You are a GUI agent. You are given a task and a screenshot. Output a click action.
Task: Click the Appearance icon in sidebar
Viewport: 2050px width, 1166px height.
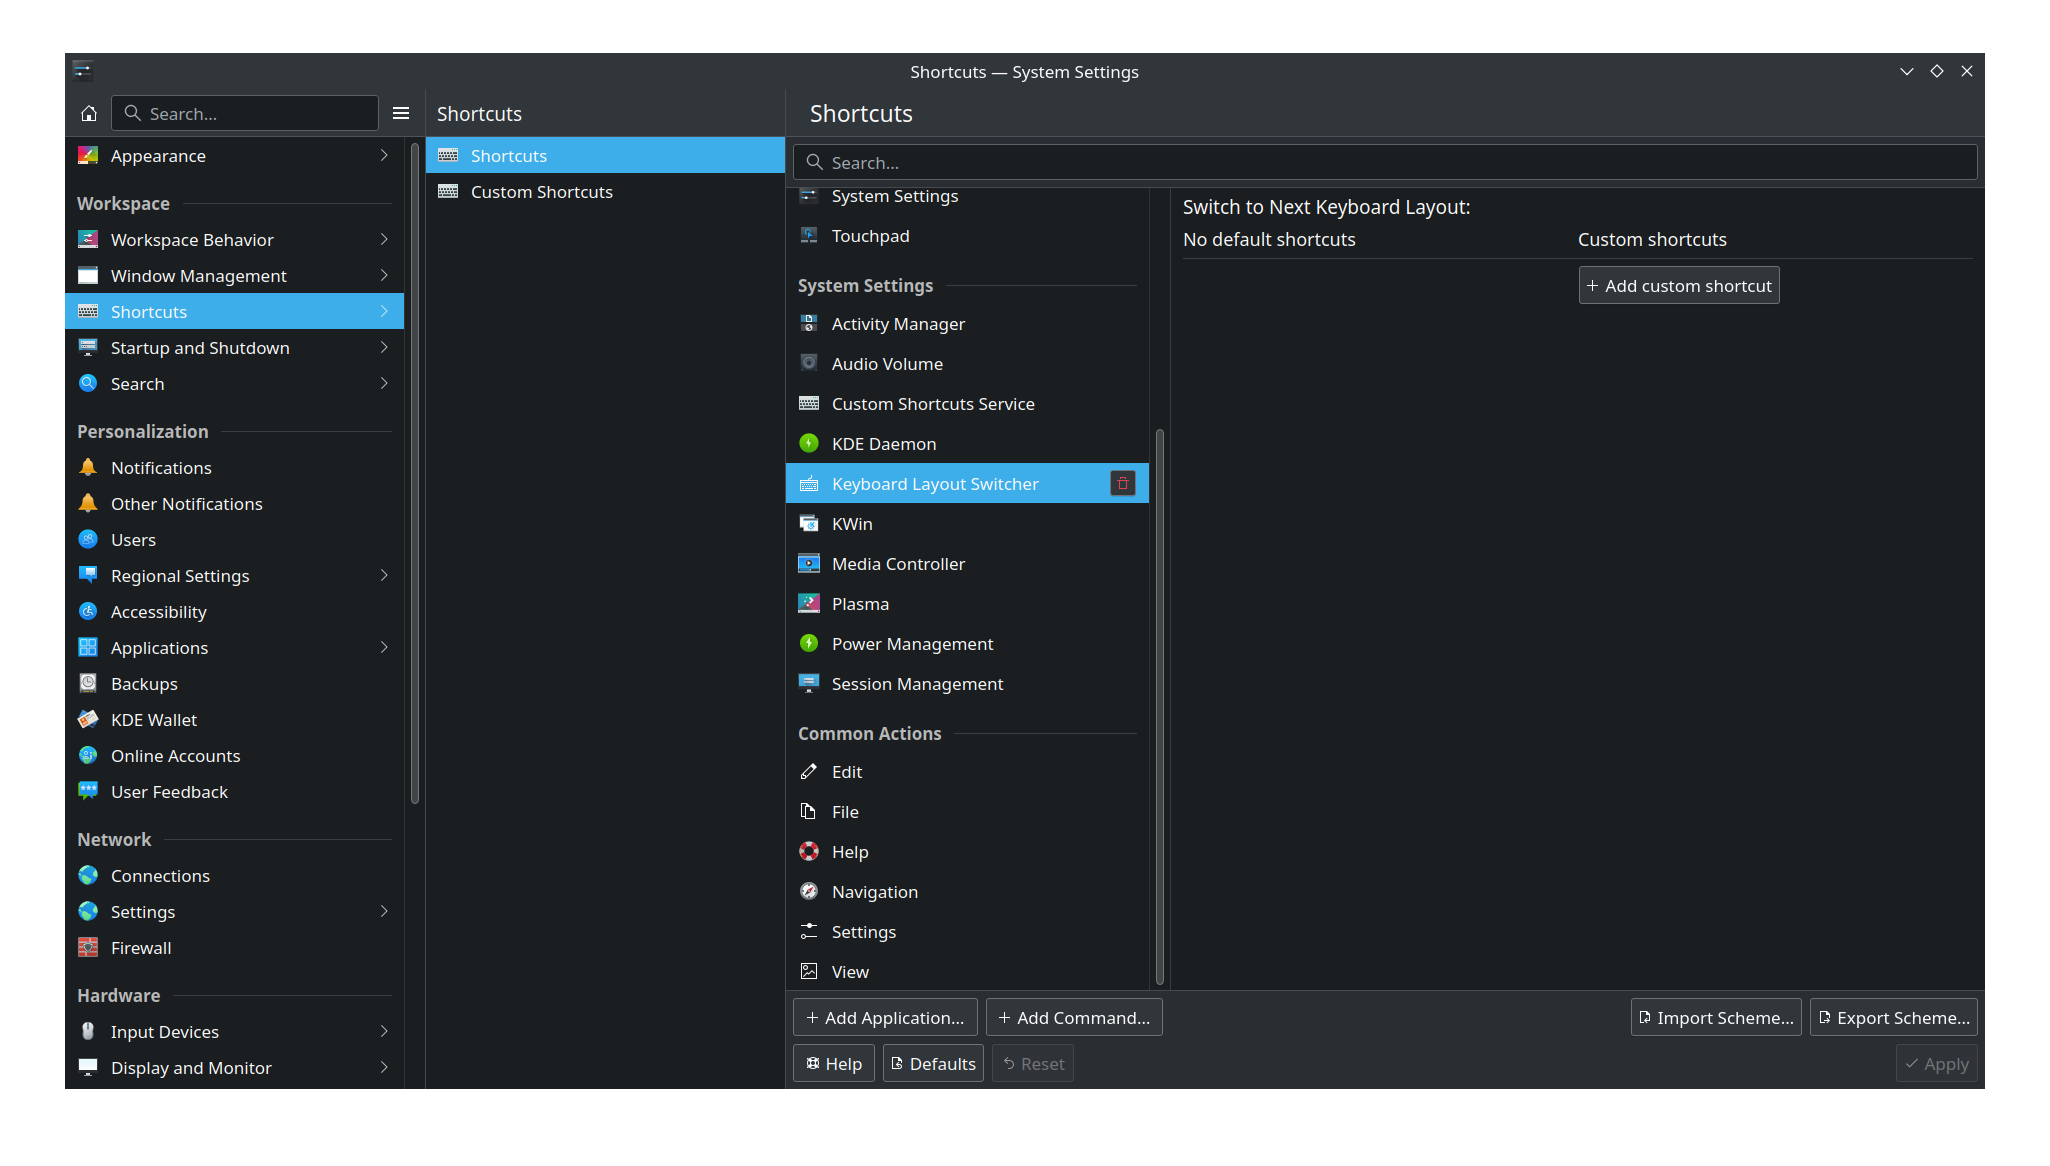click(88, 156)
